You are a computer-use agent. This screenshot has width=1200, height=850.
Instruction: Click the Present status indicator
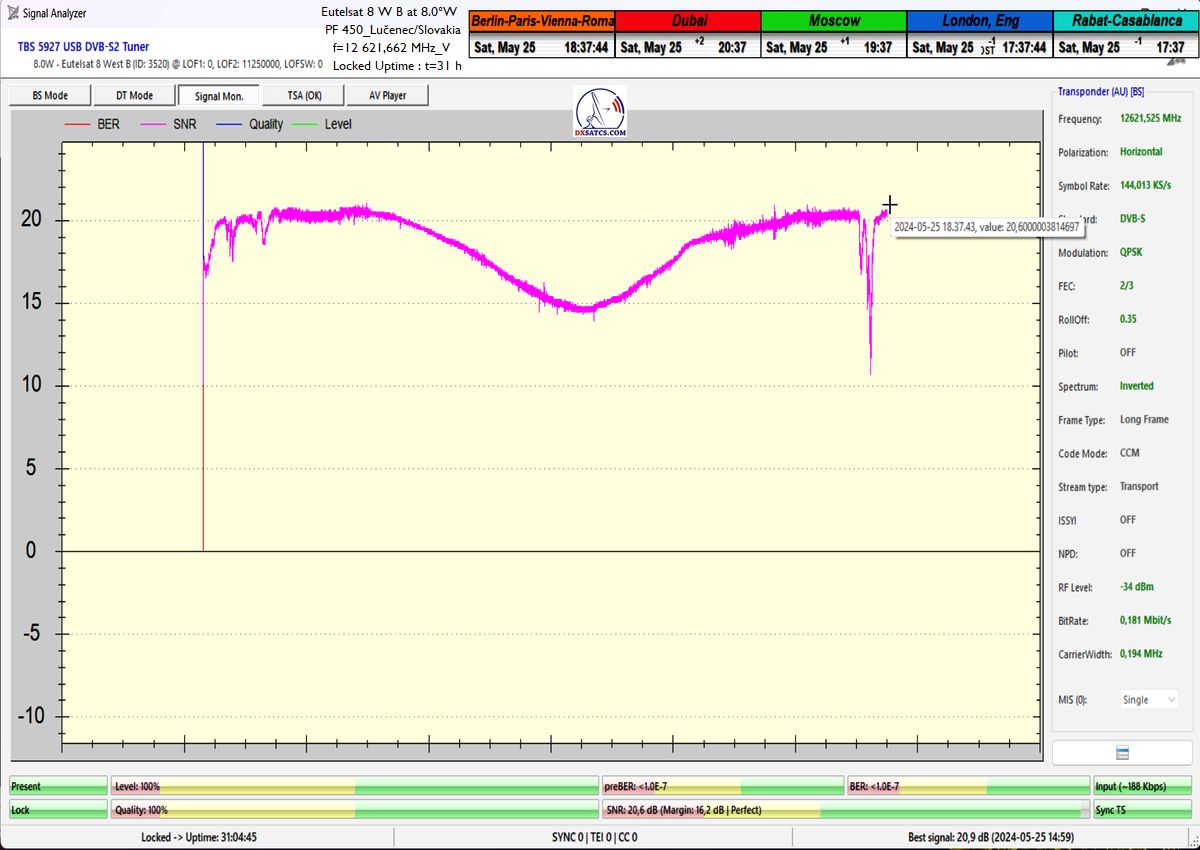58,787
